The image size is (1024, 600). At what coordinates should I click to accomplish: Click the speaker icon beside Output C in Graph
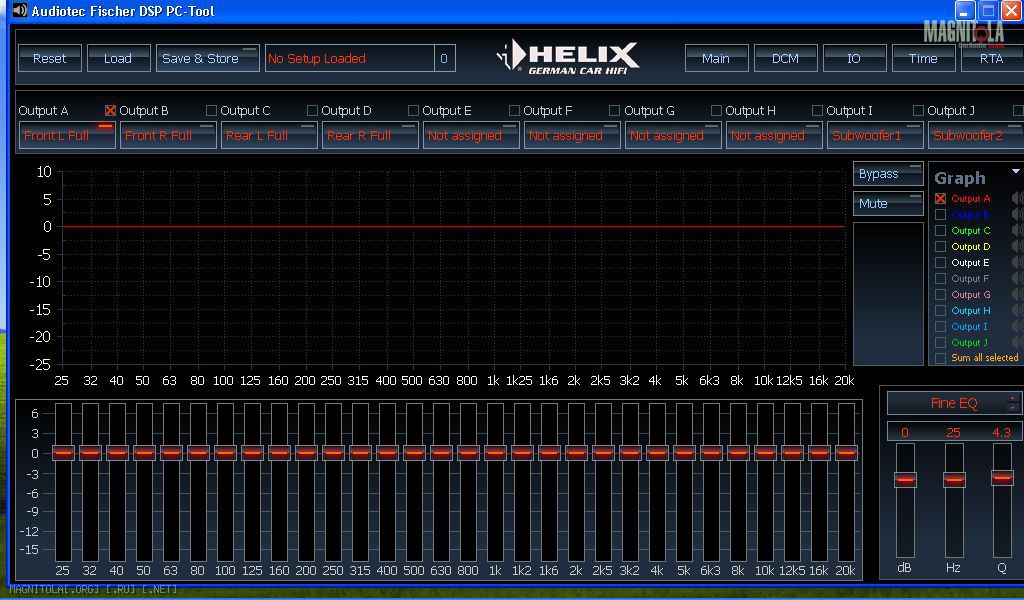pos(1017,231)
